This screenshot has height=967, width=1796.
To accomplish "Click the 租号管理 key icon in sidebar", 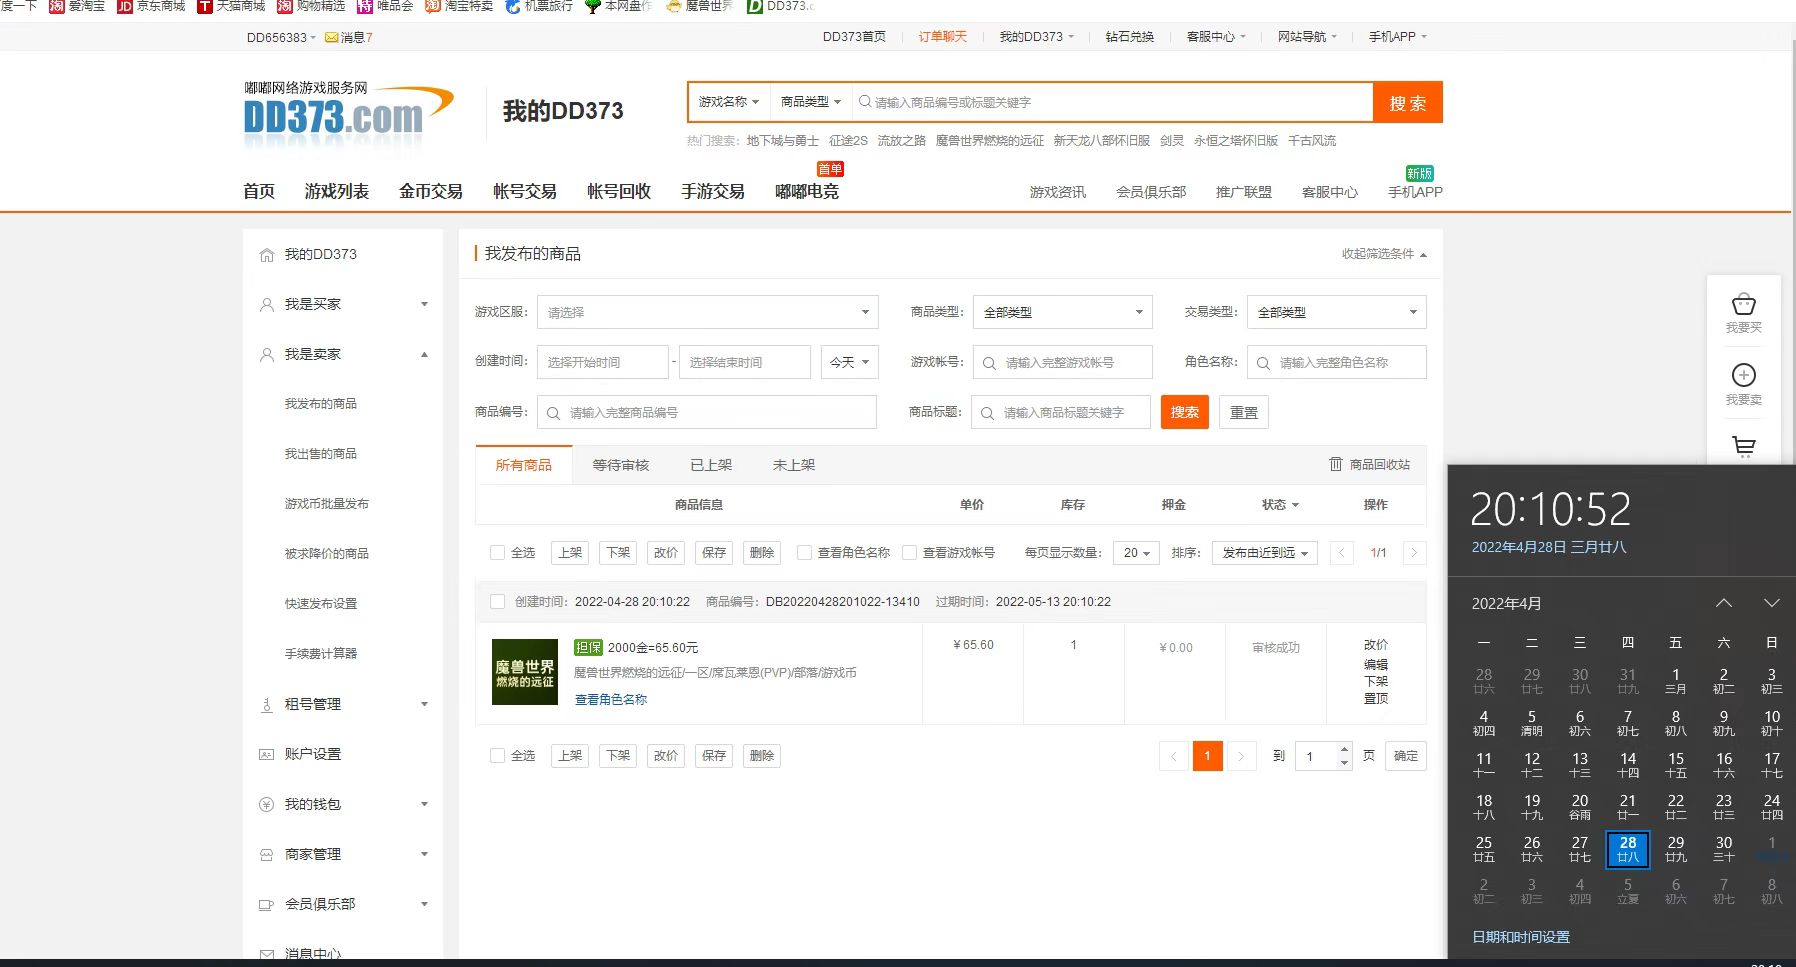I will point(266,703).
